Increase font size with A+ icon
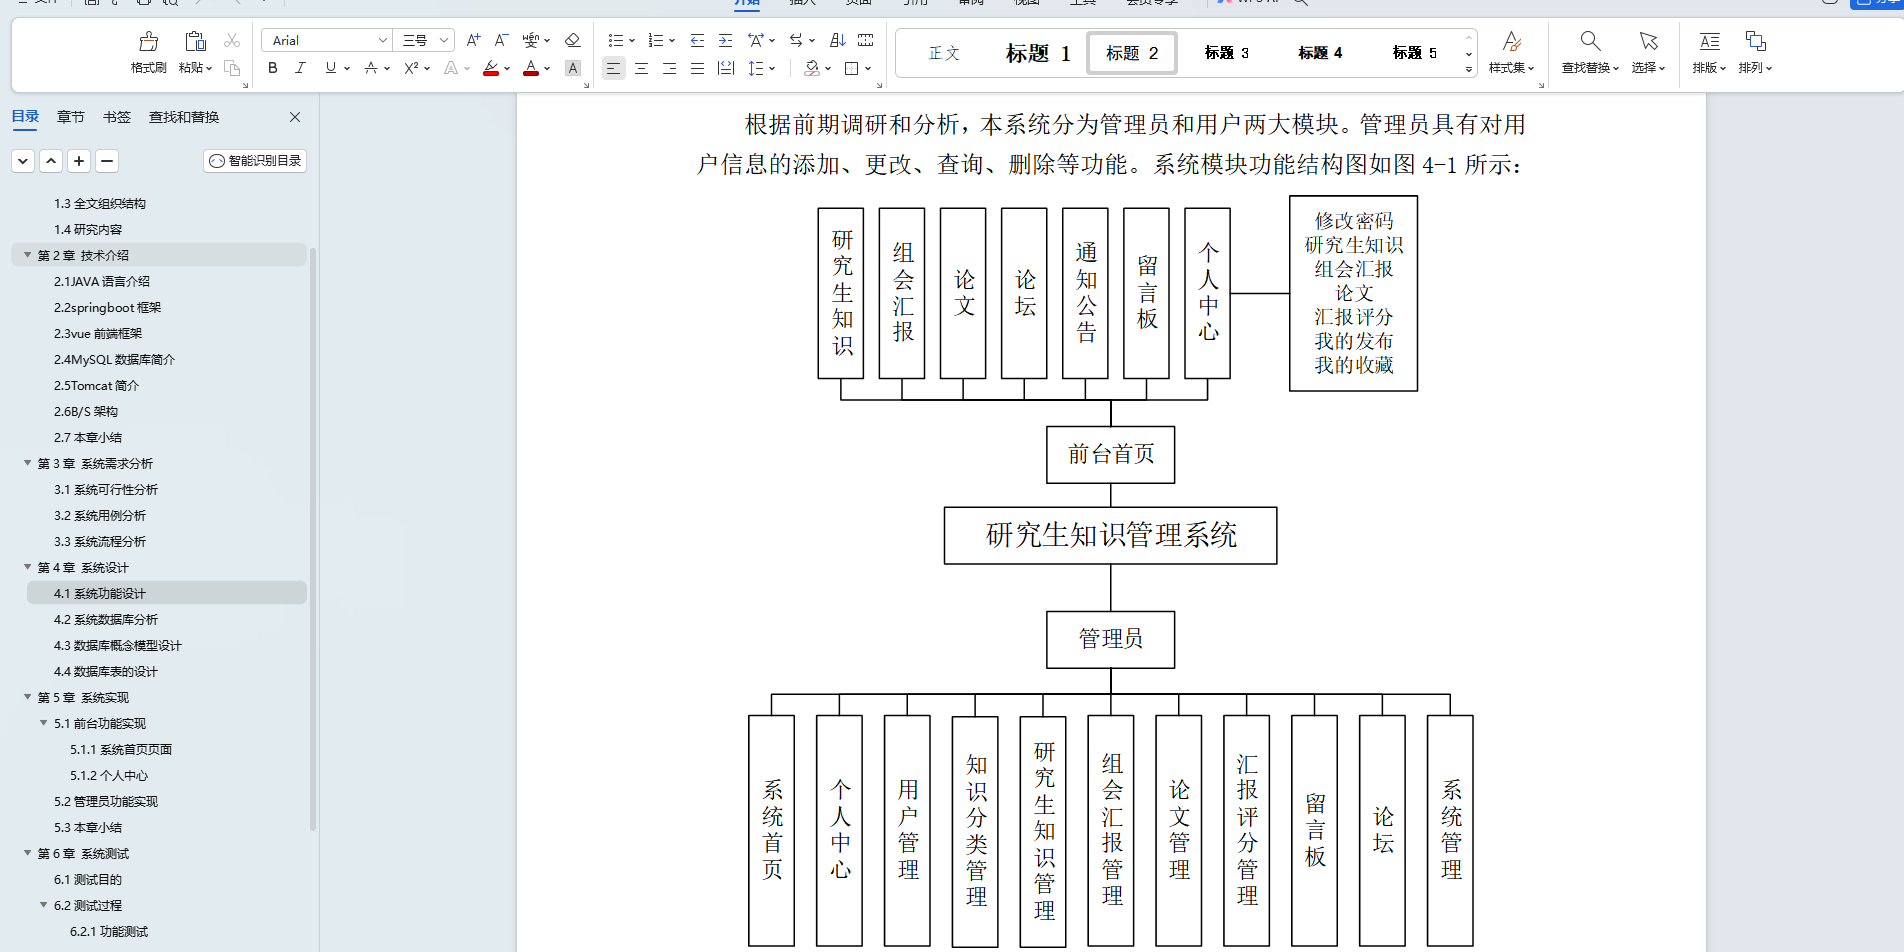Image resolution: width=1904 pixels, height=952 pixels. click(474, 40)
